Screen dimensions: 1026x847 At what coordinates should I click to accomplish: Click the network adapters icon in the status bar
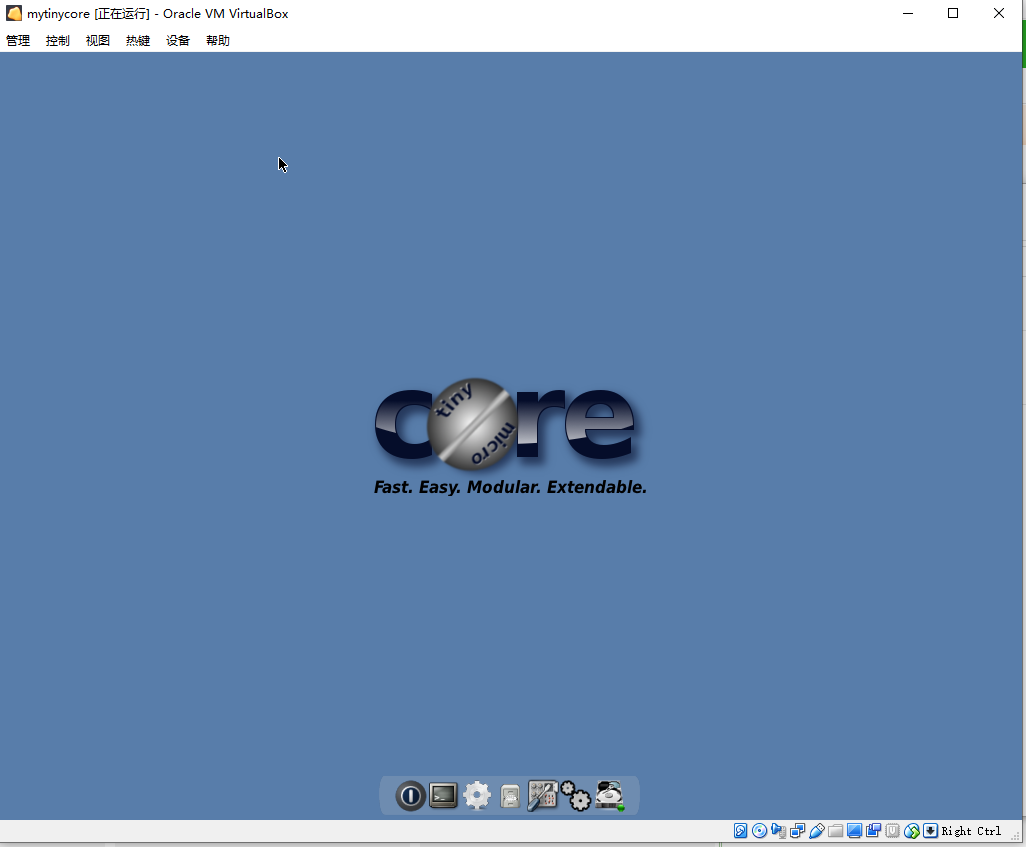[797, 830]
